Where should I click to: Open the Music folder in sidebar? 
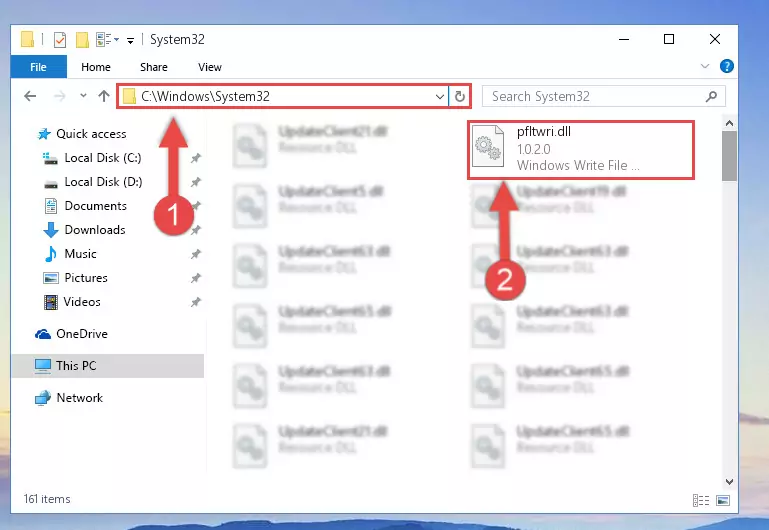(80, 254)
